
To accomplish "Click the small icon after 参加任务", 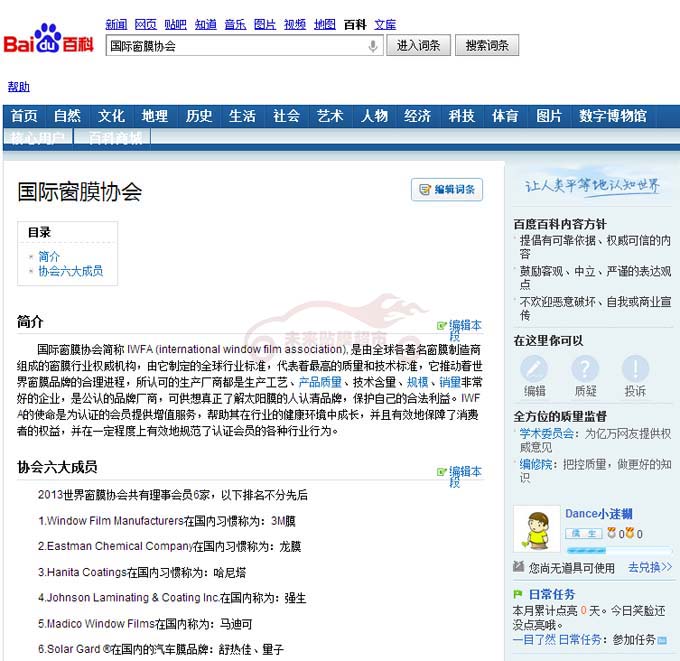I will [x=662, y=640].
